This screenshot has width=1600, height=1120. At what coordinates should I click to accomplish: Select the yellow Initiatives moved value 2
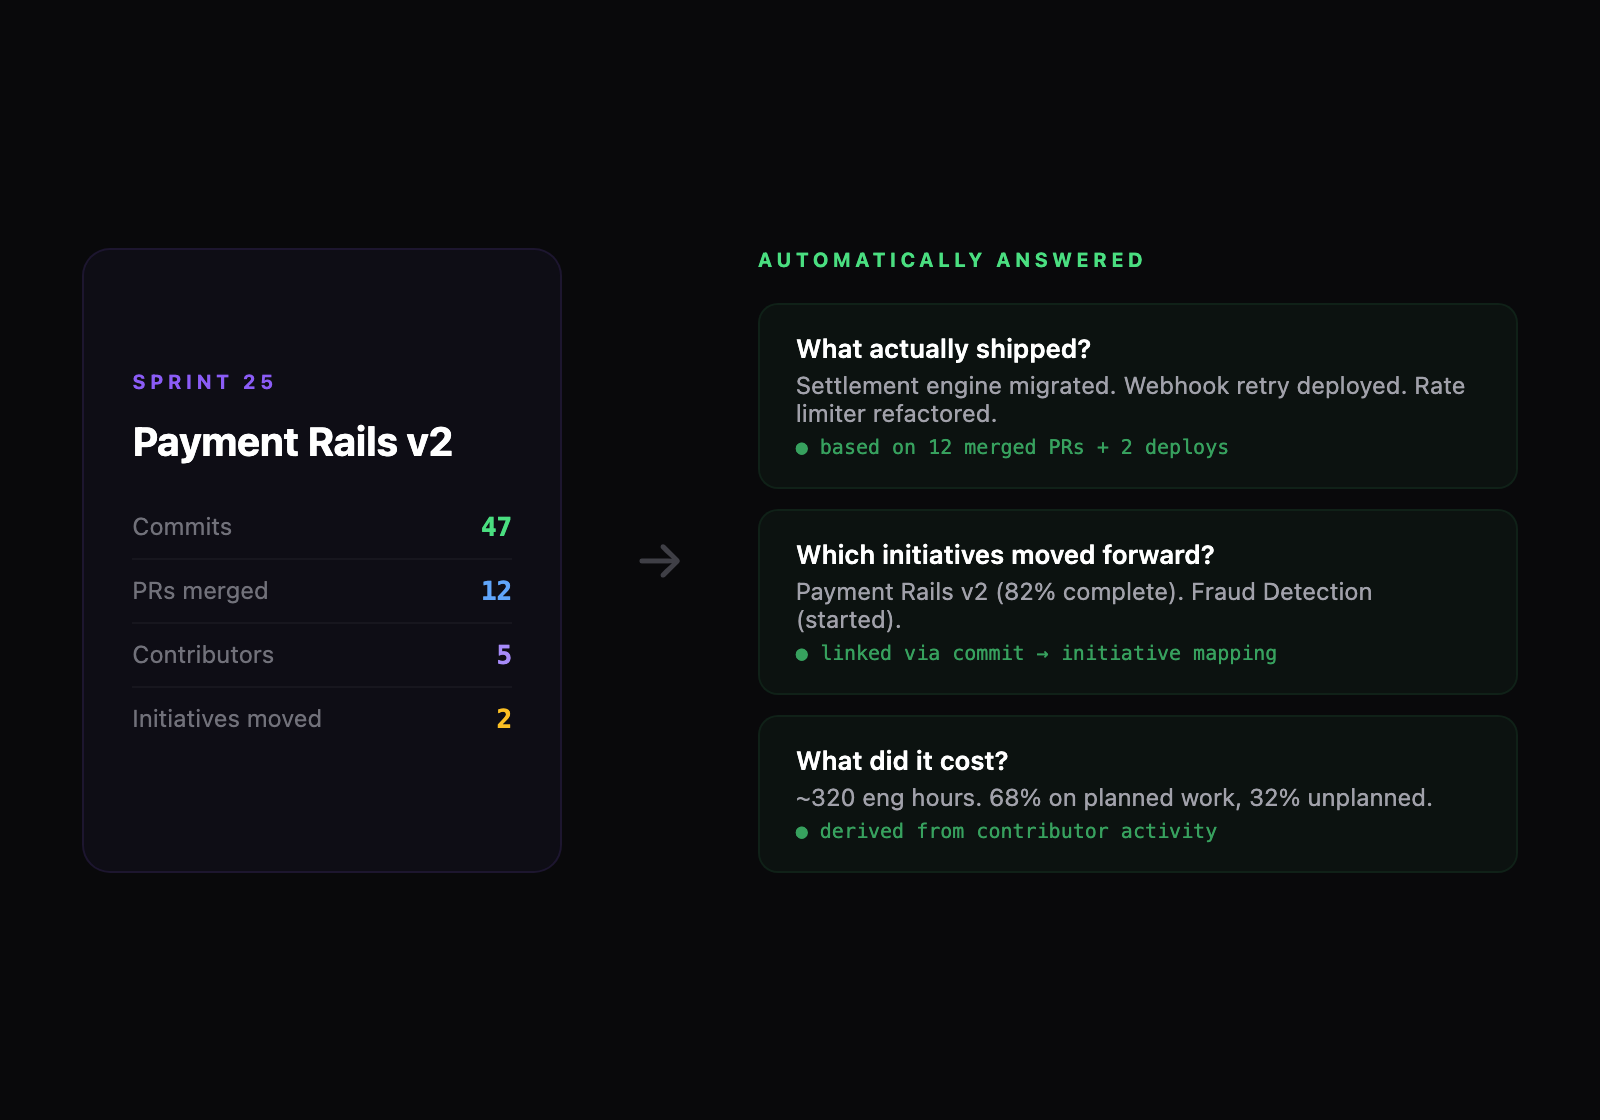click(503, 719)
